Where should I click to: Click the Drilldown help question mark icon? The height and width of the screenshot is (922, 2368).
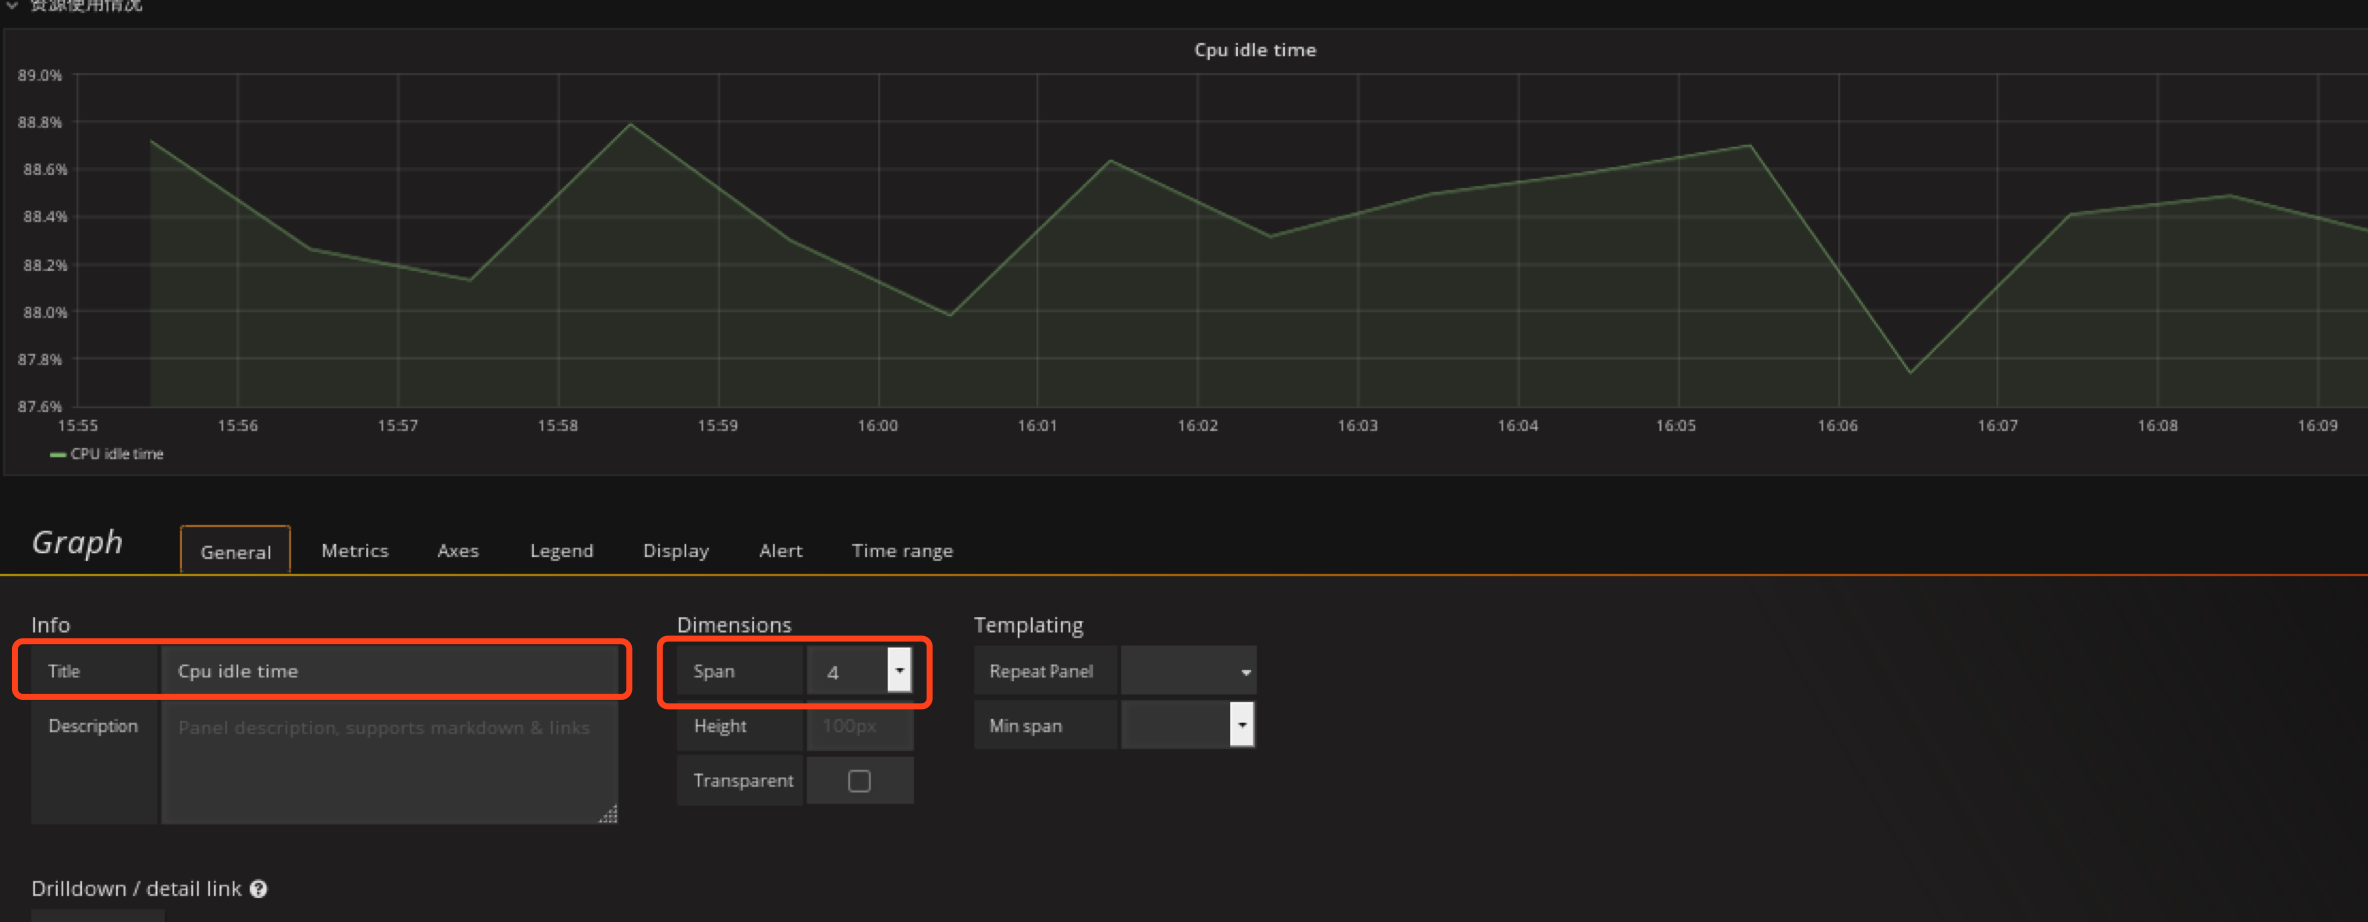tap(258, 889)
